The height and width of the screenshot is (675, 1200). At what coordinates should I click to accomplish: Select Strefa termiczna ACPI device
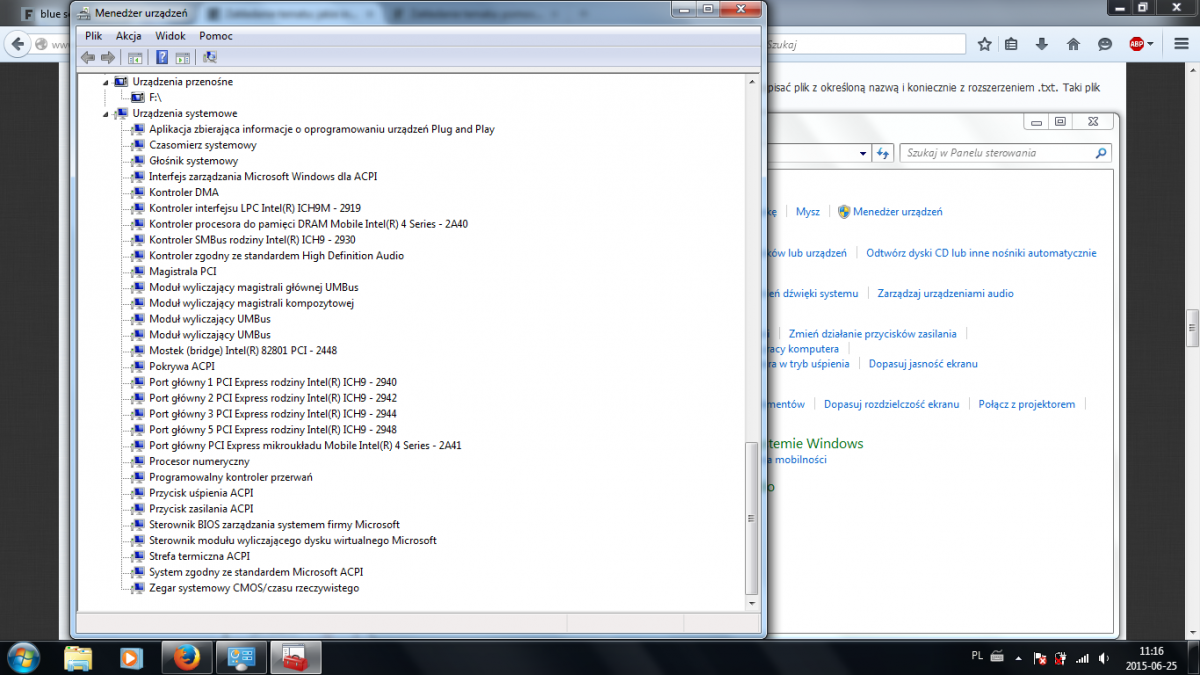(x=200, y=556)
